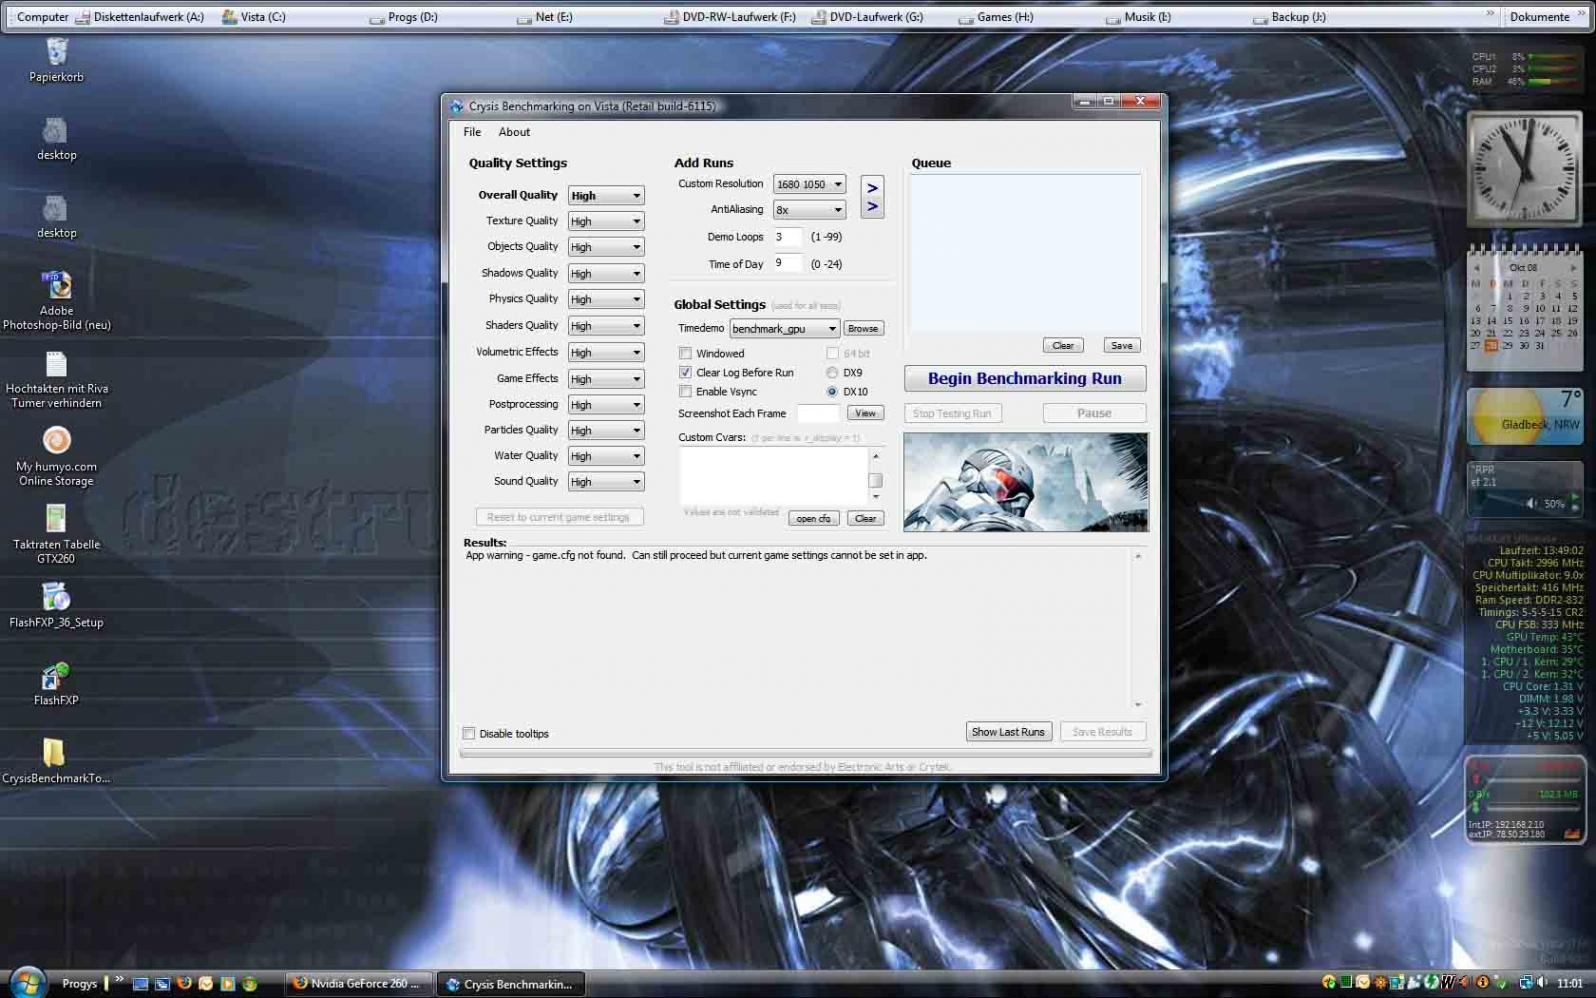This screenshot has height=998, width=1596.
Task: Uncheck Clear Log Before Run
Action: (685, 372)
